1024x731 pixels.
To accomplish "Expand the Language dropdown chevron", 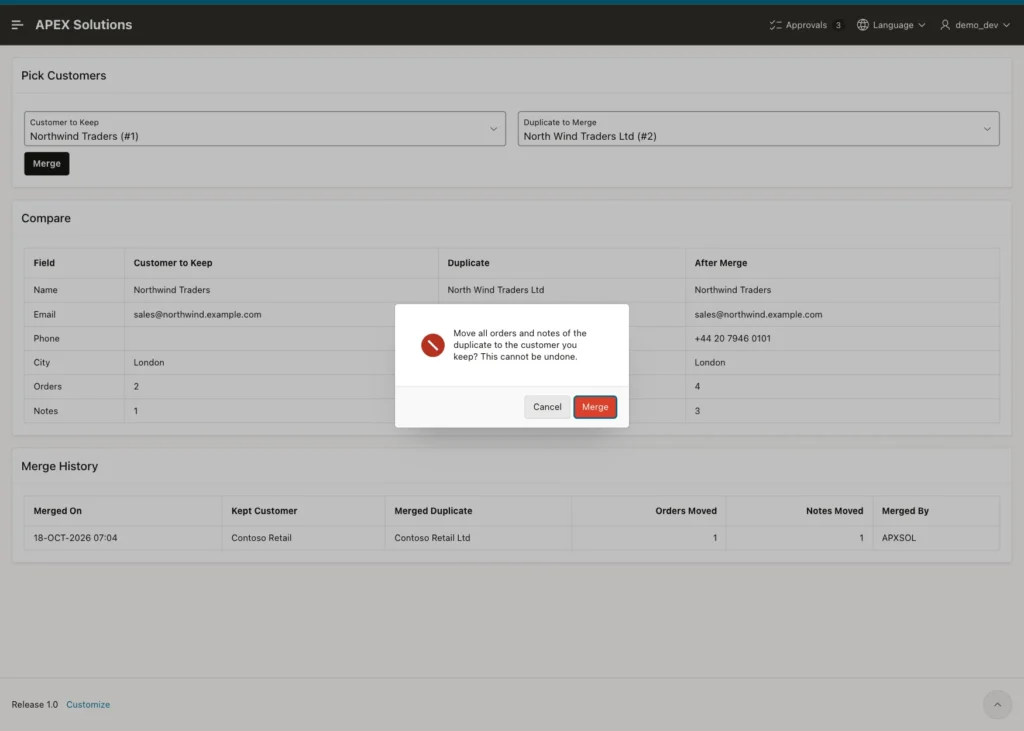I will 921,25.
